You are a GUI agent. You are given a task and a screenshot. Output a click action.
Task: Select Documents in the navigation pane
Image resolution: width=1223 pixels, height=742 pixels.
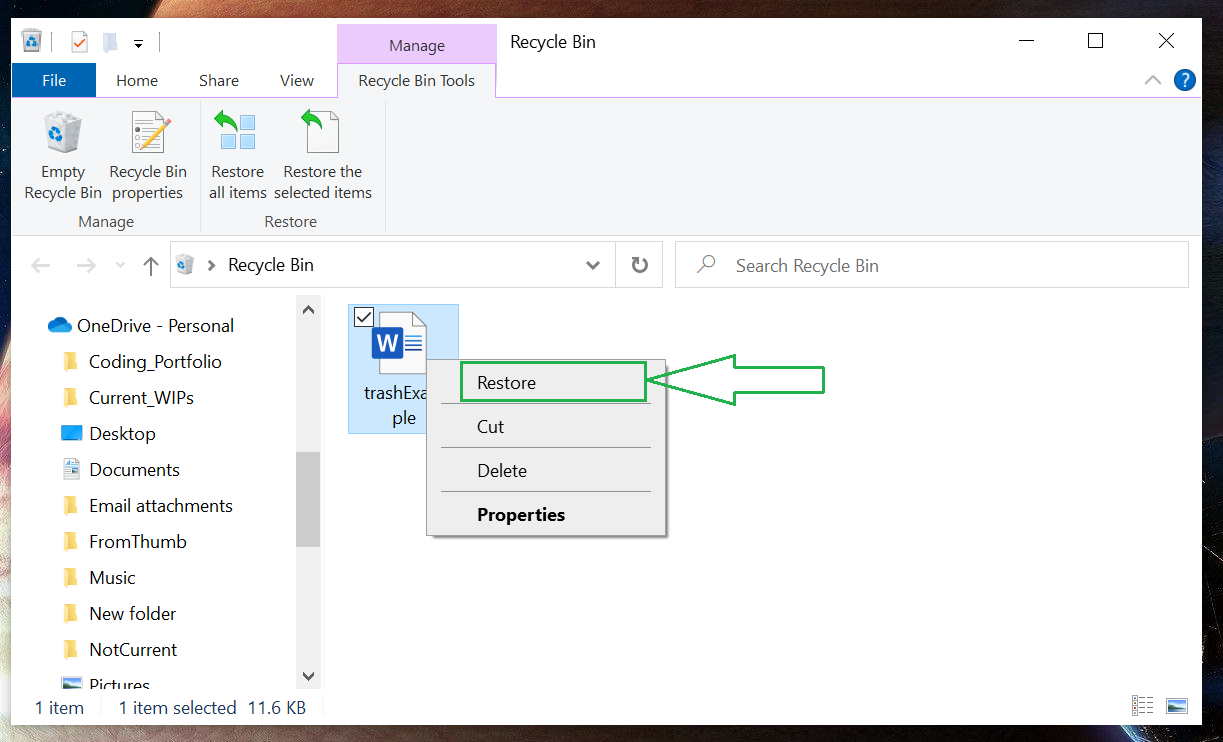coord(134,469)
